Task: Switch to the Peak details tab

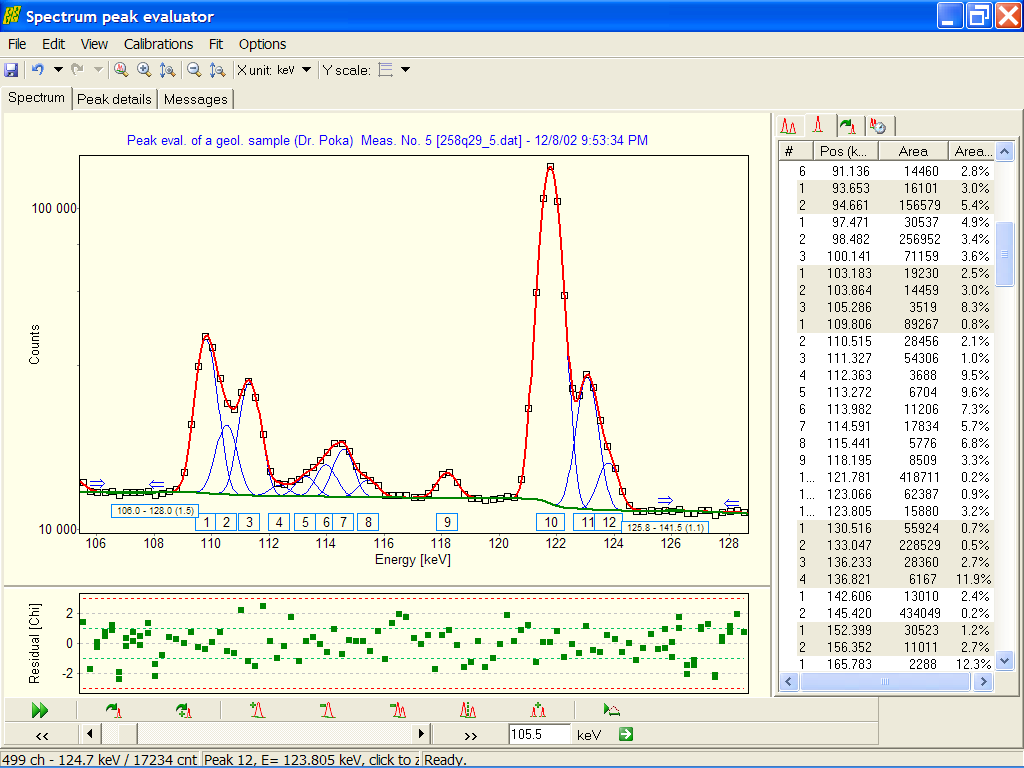Action: (x=114, y=99)
